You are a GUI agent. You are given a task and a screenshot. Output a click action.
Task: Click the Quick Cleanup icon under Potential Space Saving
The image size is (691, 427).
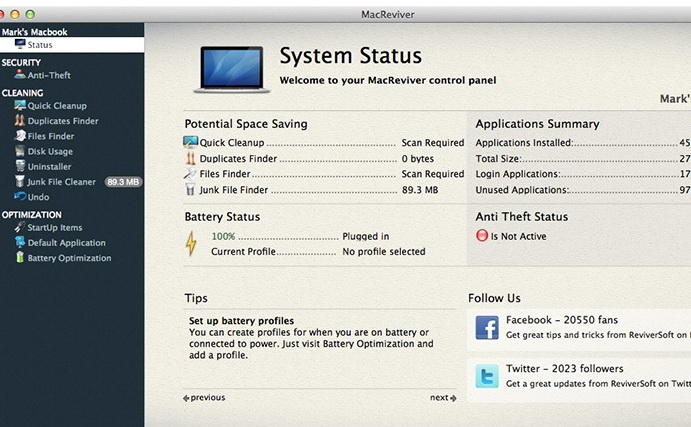[x=190, y=142]
